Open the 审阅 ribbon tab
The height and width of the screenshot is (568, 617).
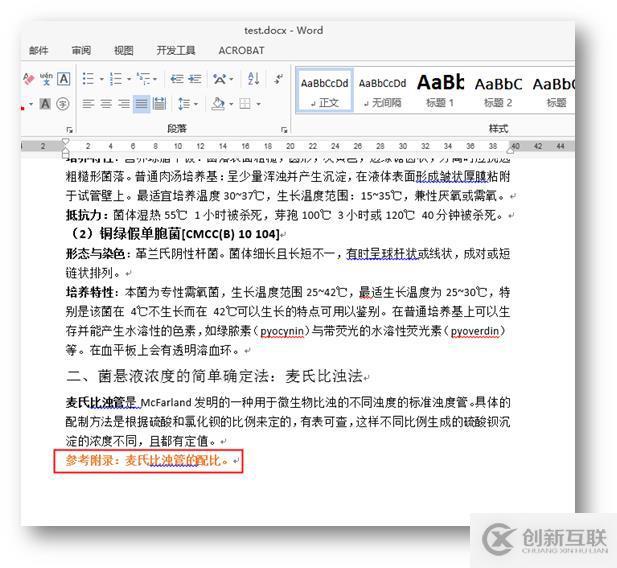coord(81,50)
